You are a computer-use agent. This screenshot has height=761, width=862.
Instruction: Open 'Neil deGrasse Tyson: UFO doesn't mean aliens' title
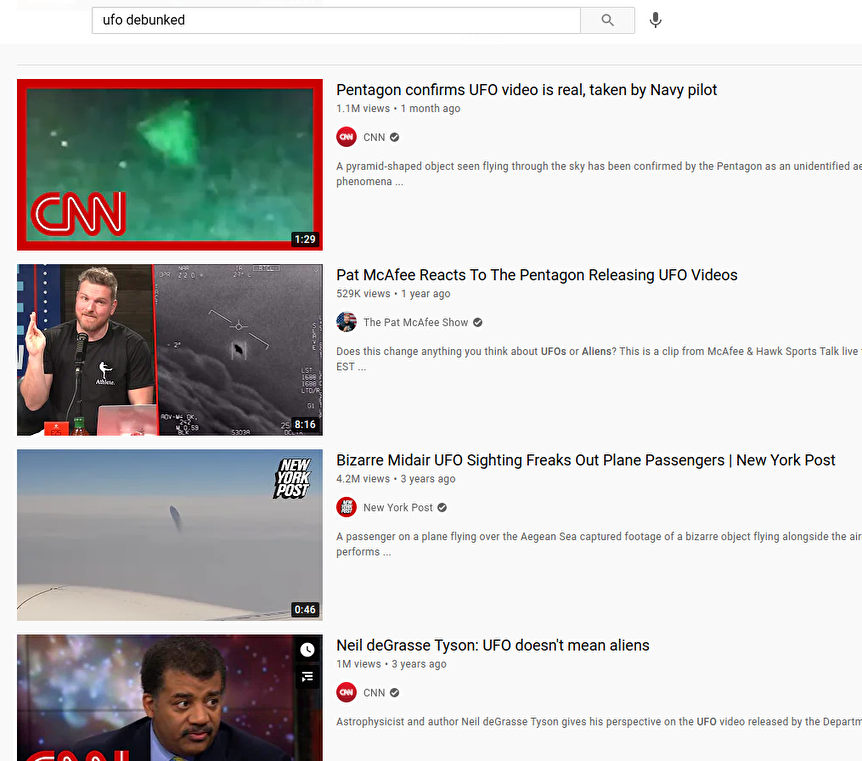pos(492,645)
